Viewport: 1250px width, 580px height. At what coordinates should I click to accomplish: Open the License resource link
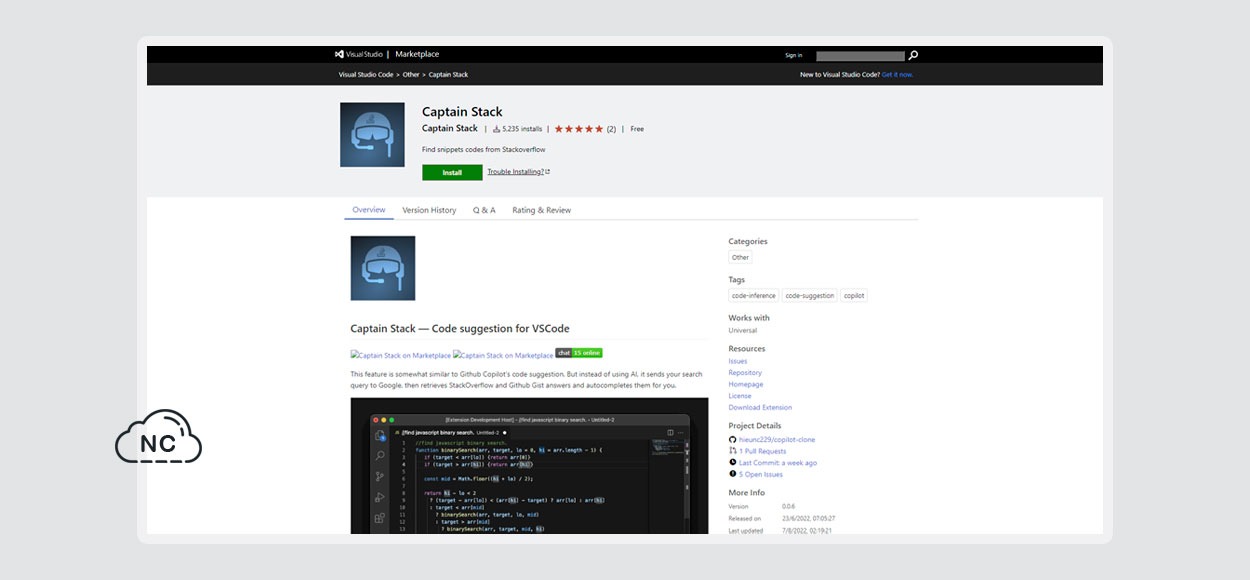(x=740, y=396)
